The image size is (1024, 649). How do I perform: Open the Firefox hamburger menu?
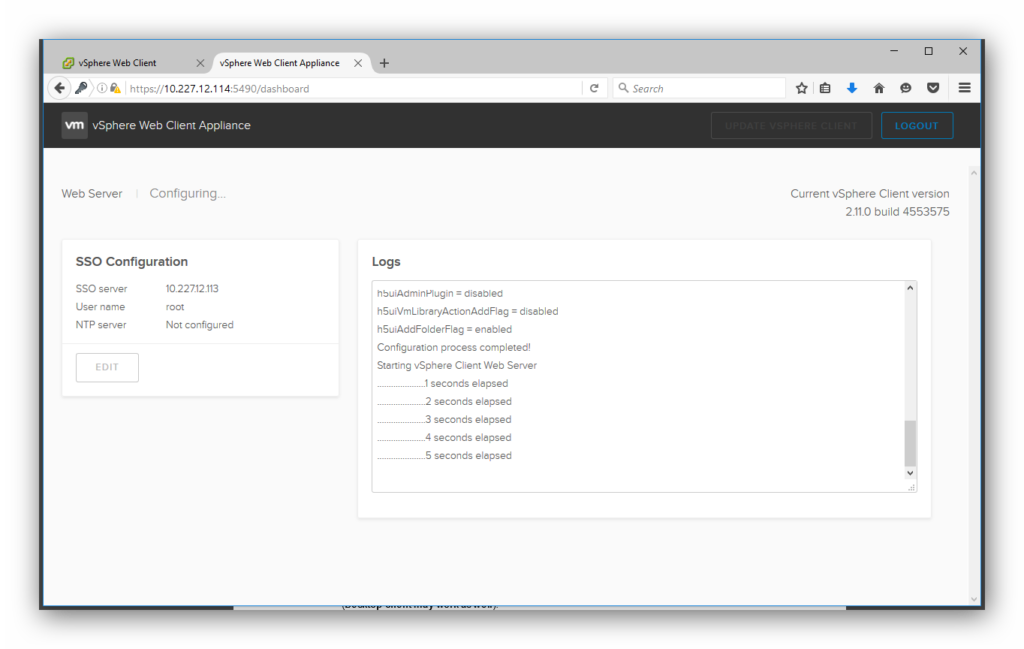click(963, 88)
